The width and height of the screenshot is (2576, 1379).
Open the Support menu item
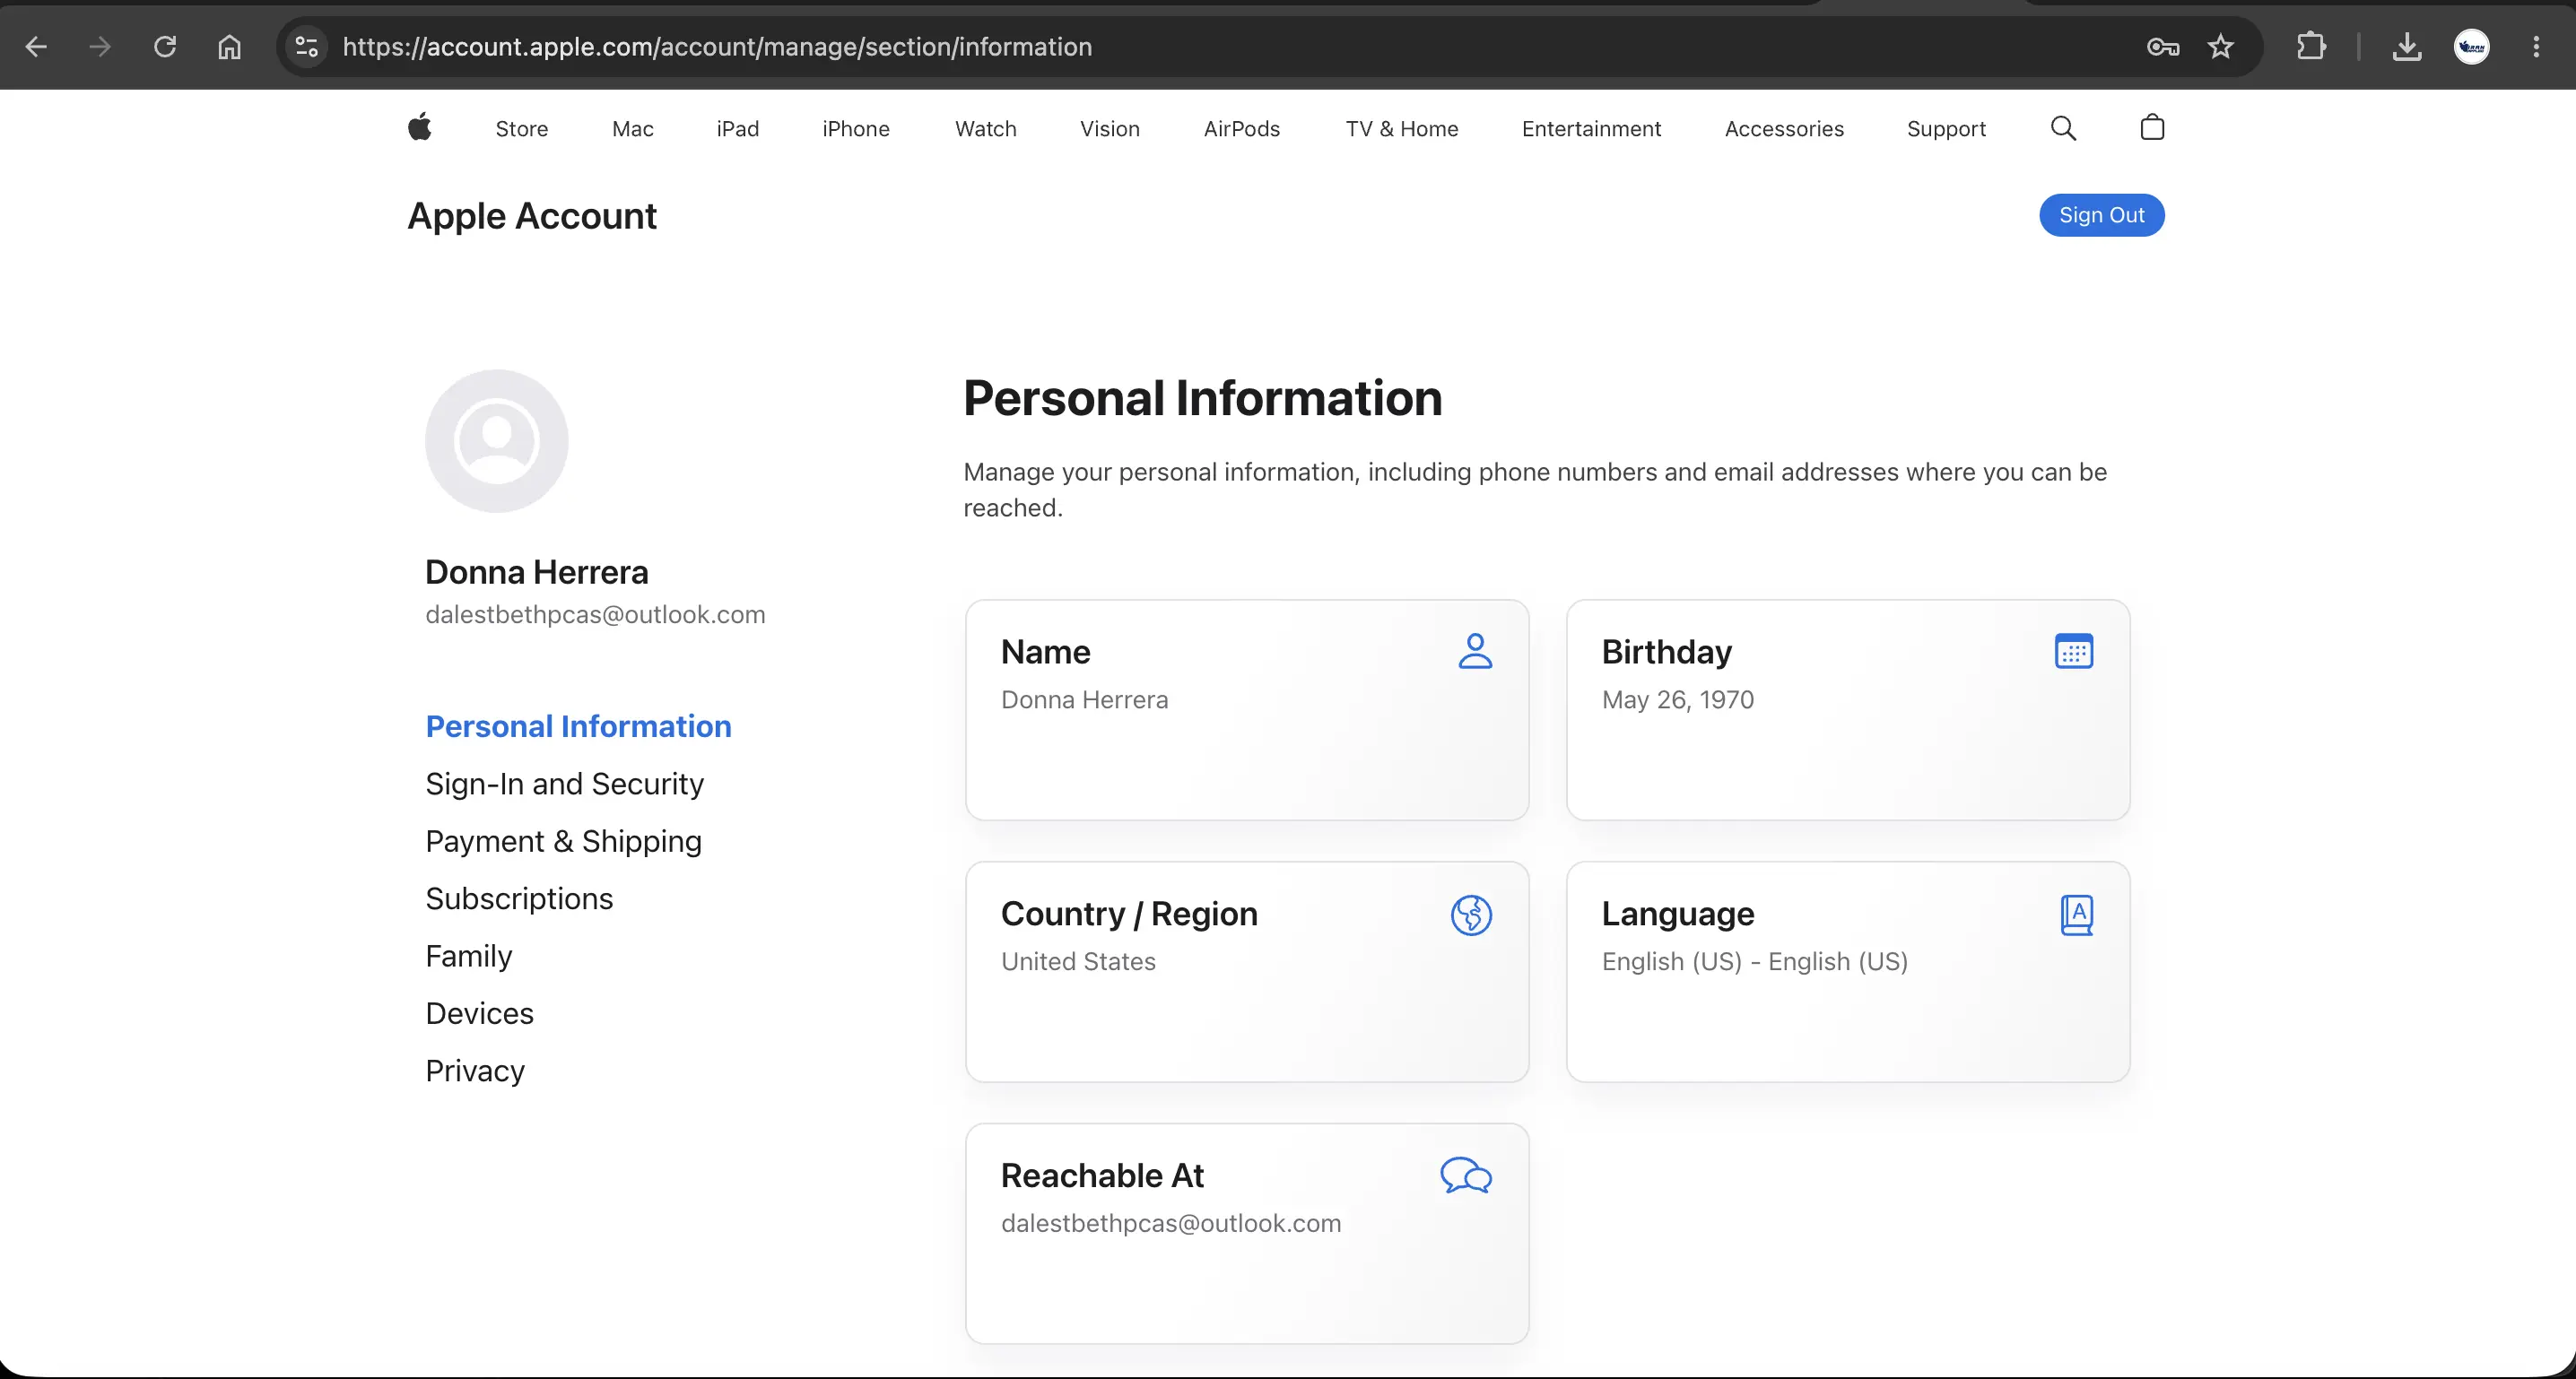[1946, 129]
